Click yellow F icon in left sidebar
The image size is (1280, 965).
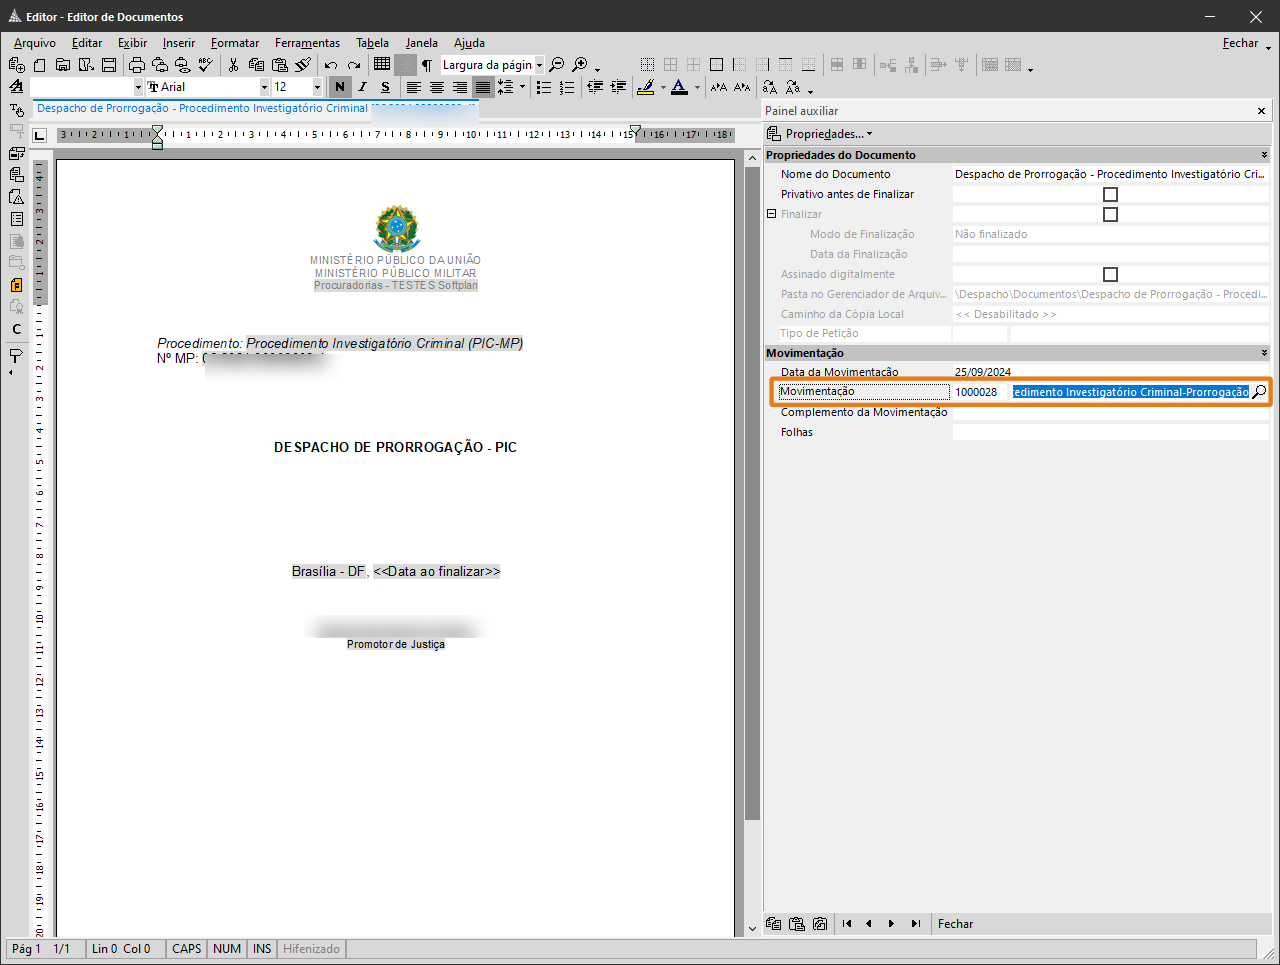(x=16, y=285)
